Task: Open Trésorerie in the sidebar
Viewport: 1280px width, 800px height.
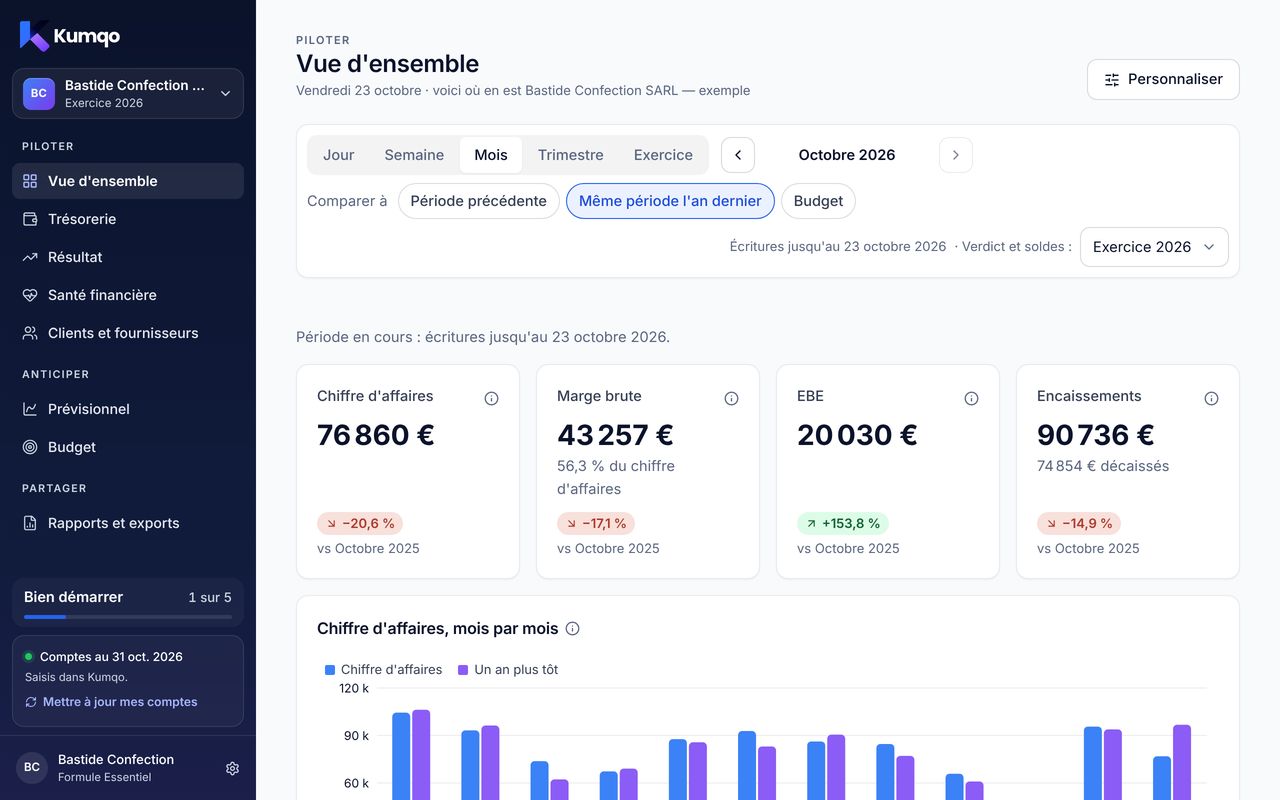Action: 128,219
